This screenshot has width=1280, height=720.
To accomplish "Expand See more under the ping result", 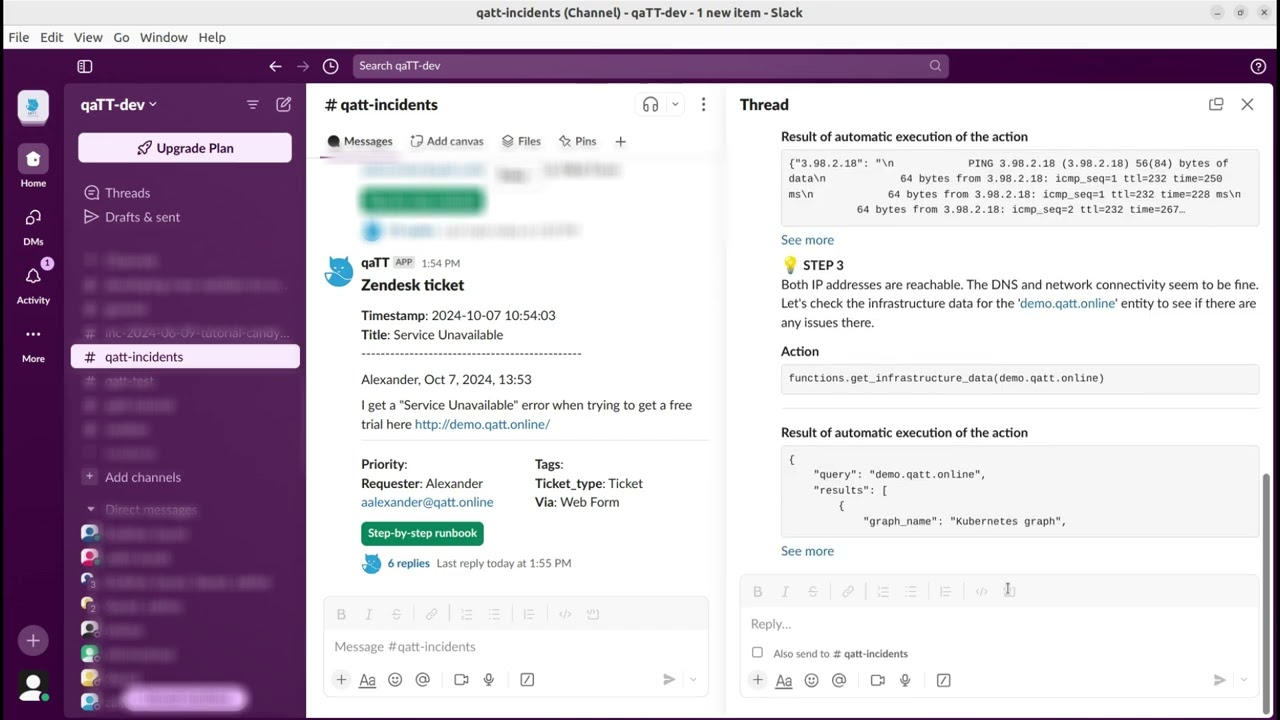I will coord(807,240).
